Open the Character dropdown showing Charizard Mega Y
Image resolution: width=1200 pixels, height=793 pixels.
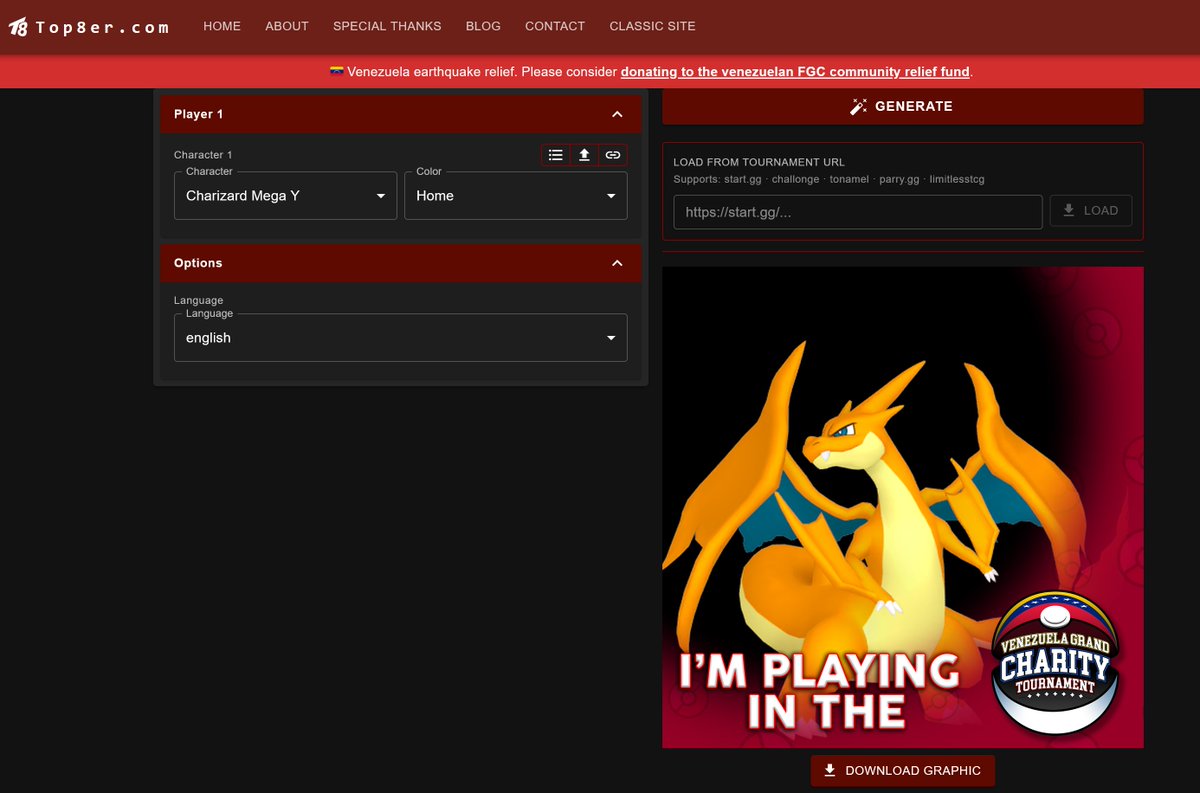click(286, 196)
